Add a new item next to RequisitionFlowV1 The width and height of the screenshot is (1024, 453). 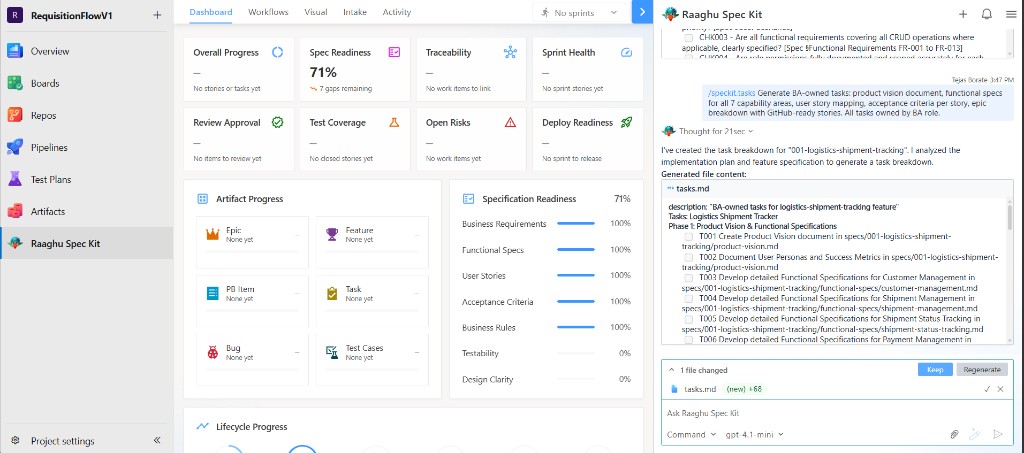[x=157, y=15]
